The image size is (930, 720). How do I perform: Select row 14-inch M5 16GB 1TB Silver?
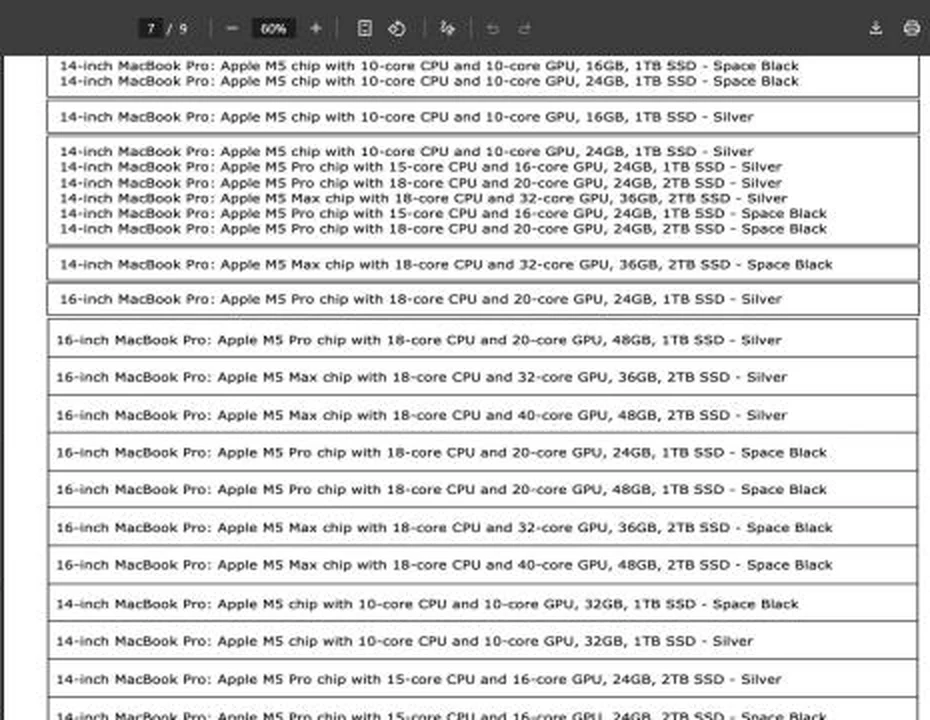pos(483,117)
